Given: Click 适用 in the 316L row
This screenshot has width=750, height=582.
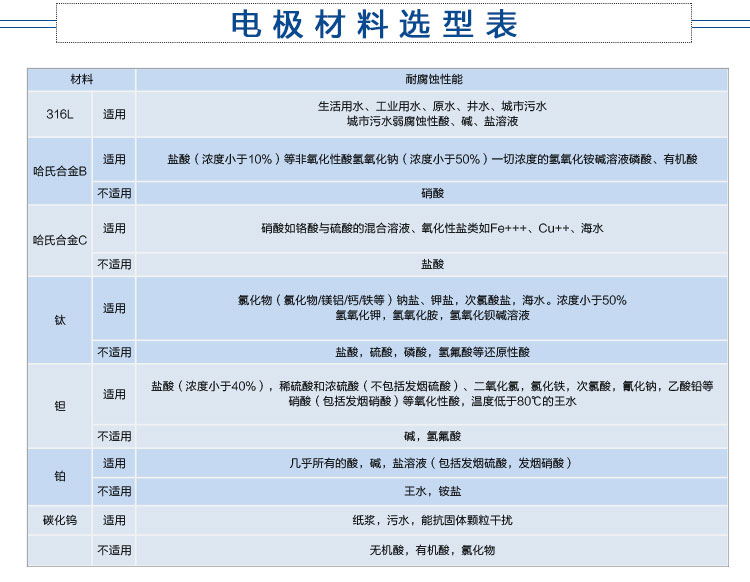Looking at the screenshot, I should [114, 114].
